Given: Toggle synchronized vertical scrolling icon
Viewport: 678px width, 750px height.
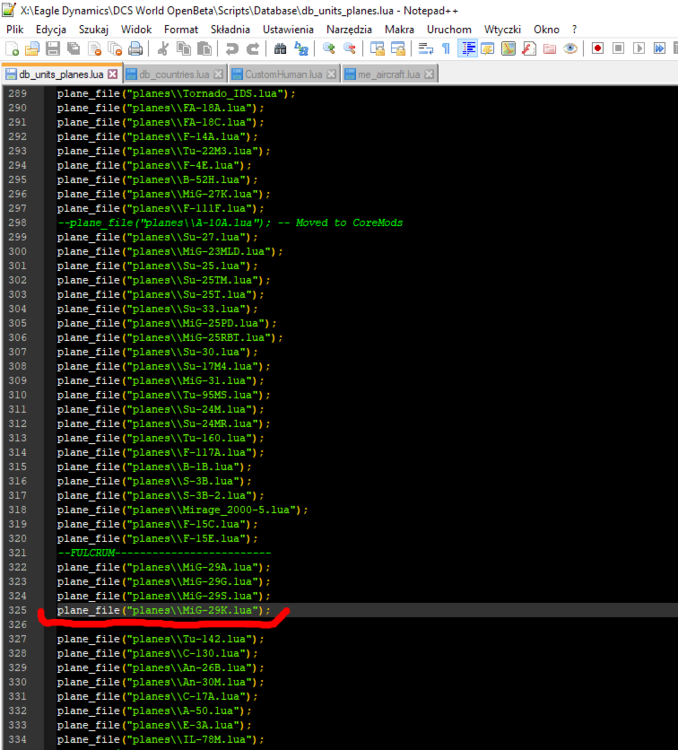Looking at the screenshot, I should (377, 48).
